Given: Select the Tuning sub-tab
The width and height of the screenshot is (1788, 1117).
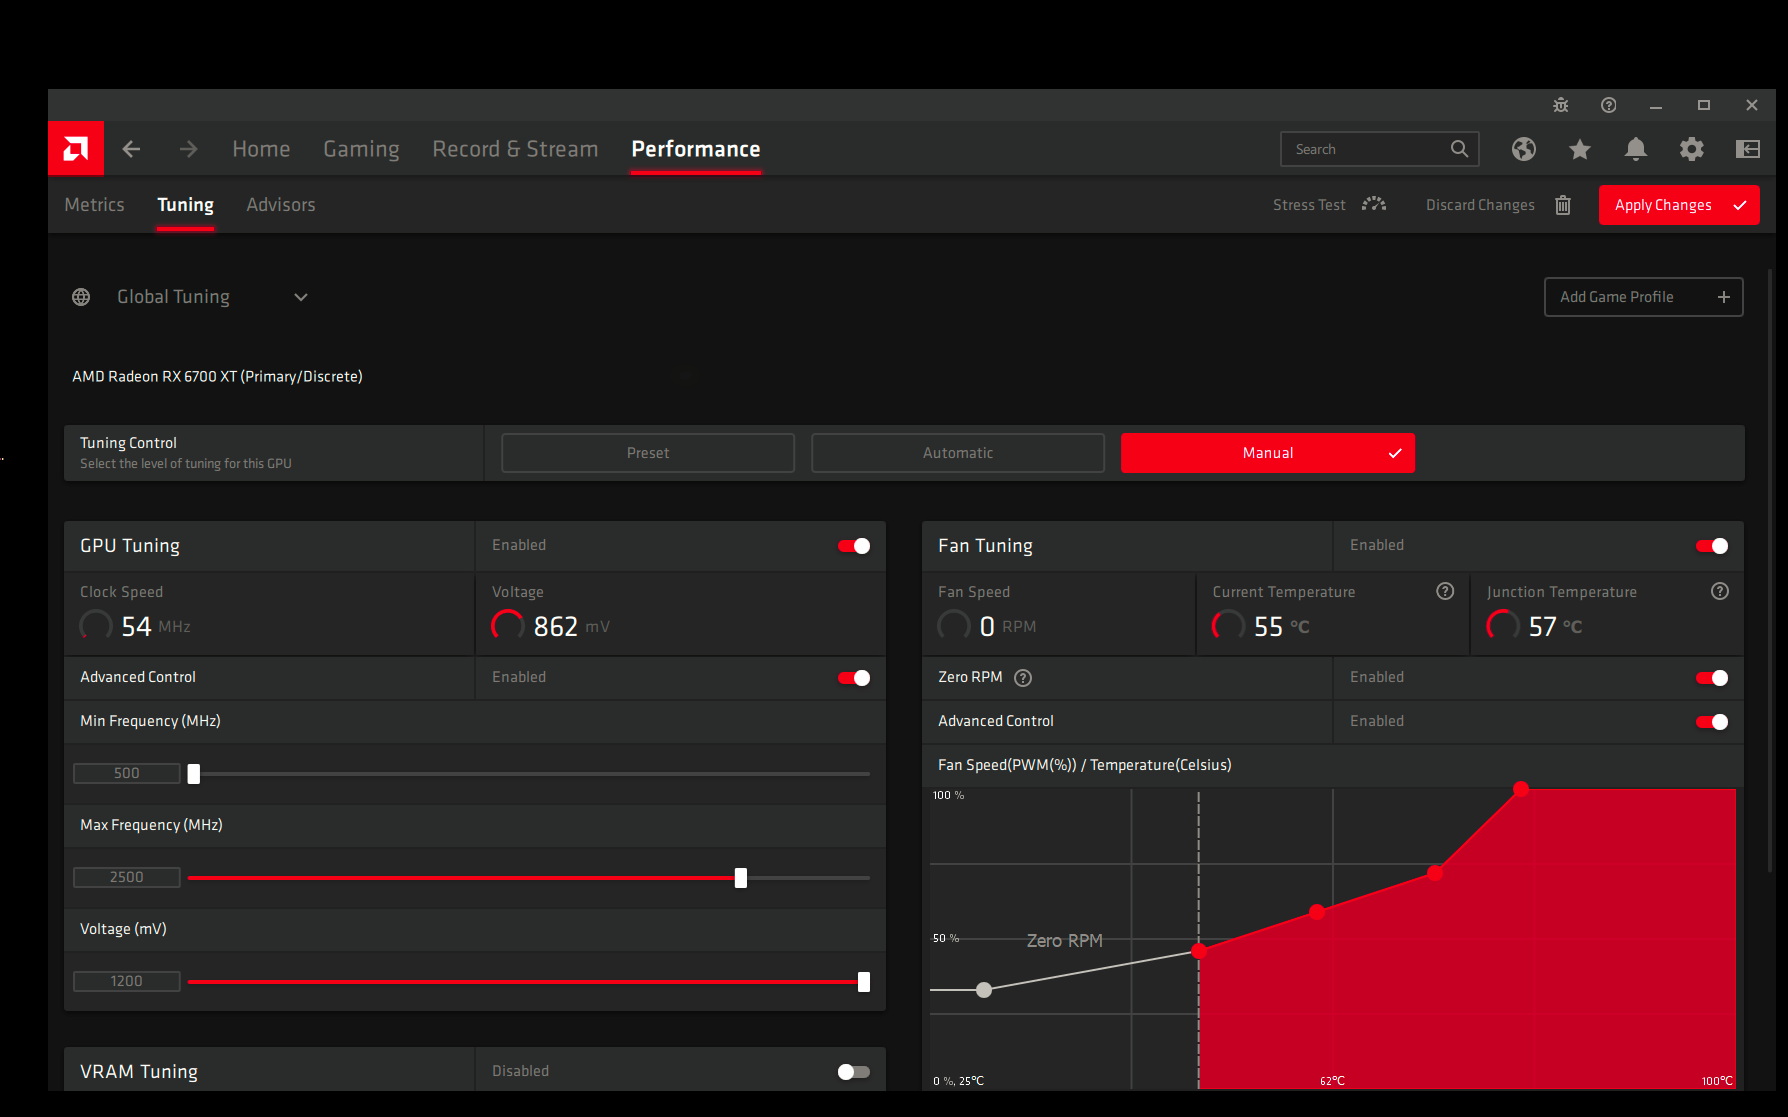Looking at the screenshot, I should tap(185, 205).
